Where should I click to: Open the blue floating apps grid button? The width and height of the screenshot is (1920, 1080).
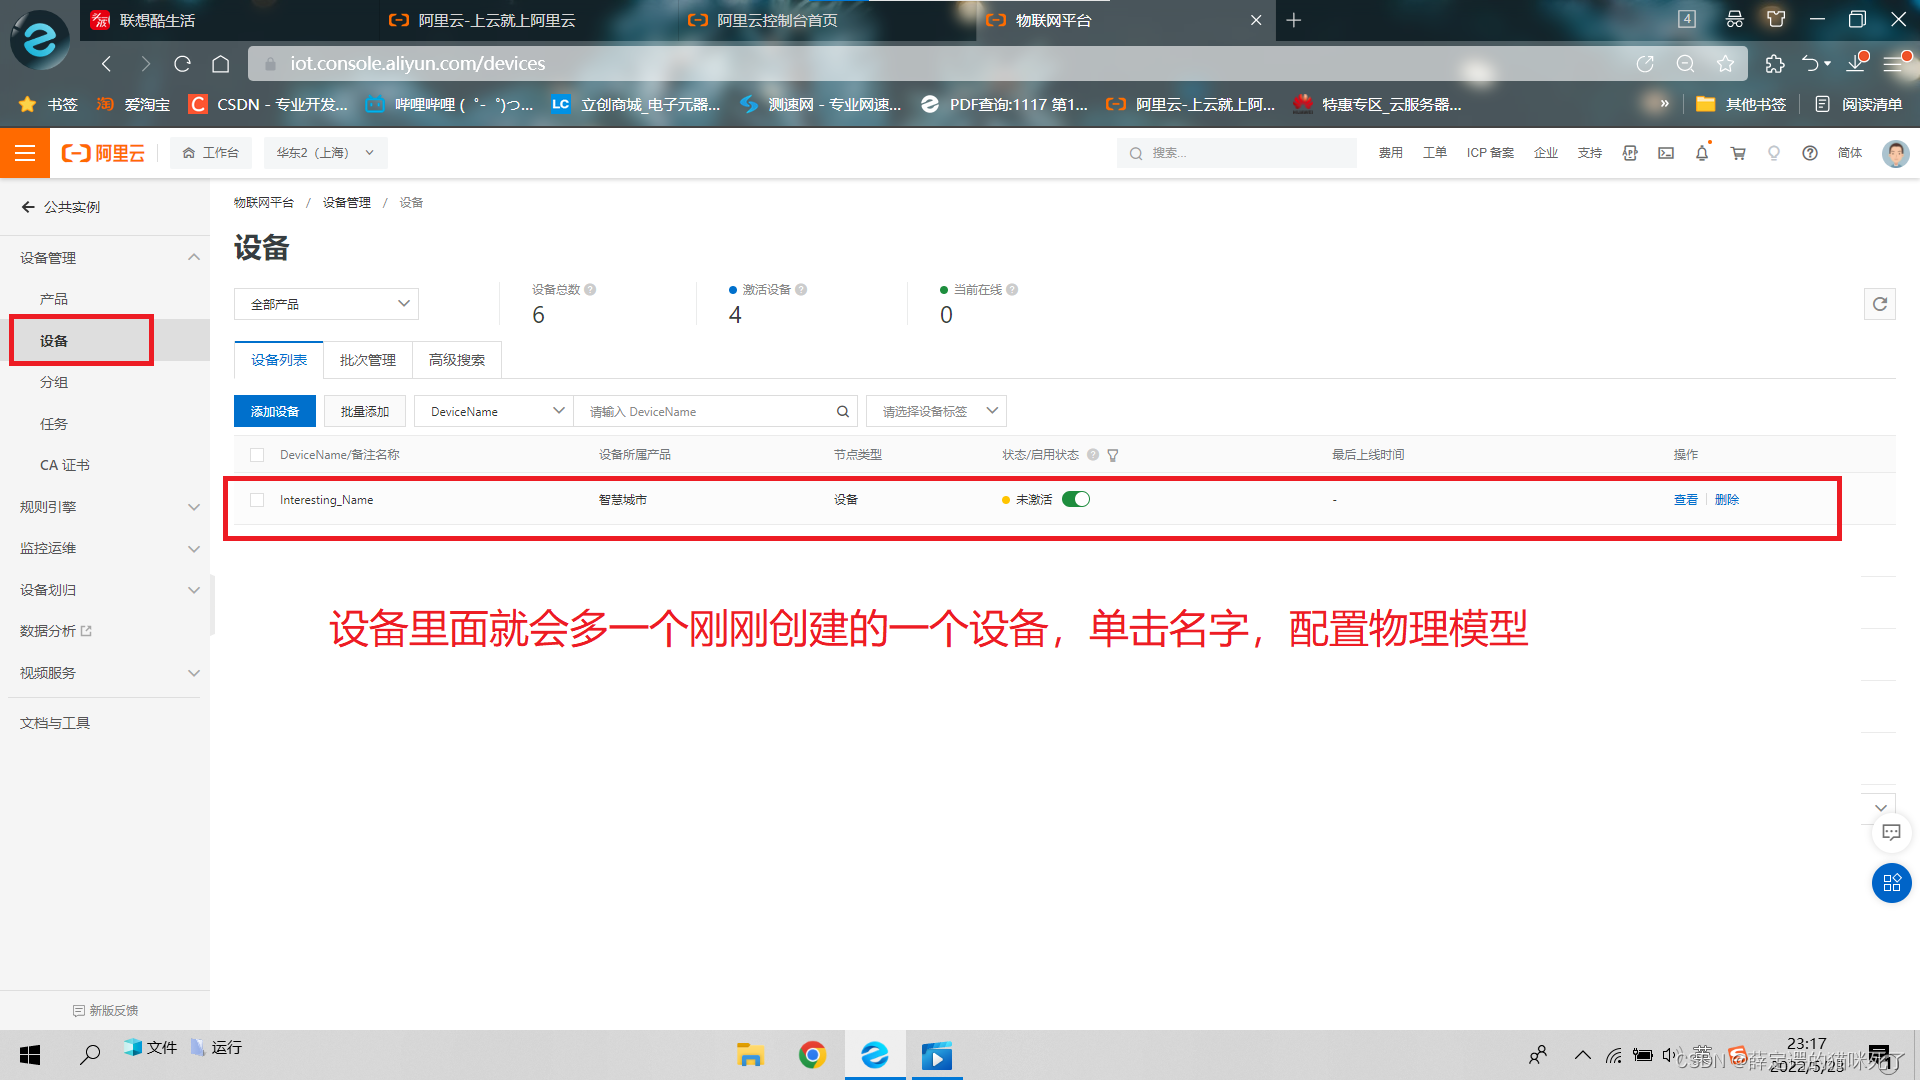pos(1891,883)
